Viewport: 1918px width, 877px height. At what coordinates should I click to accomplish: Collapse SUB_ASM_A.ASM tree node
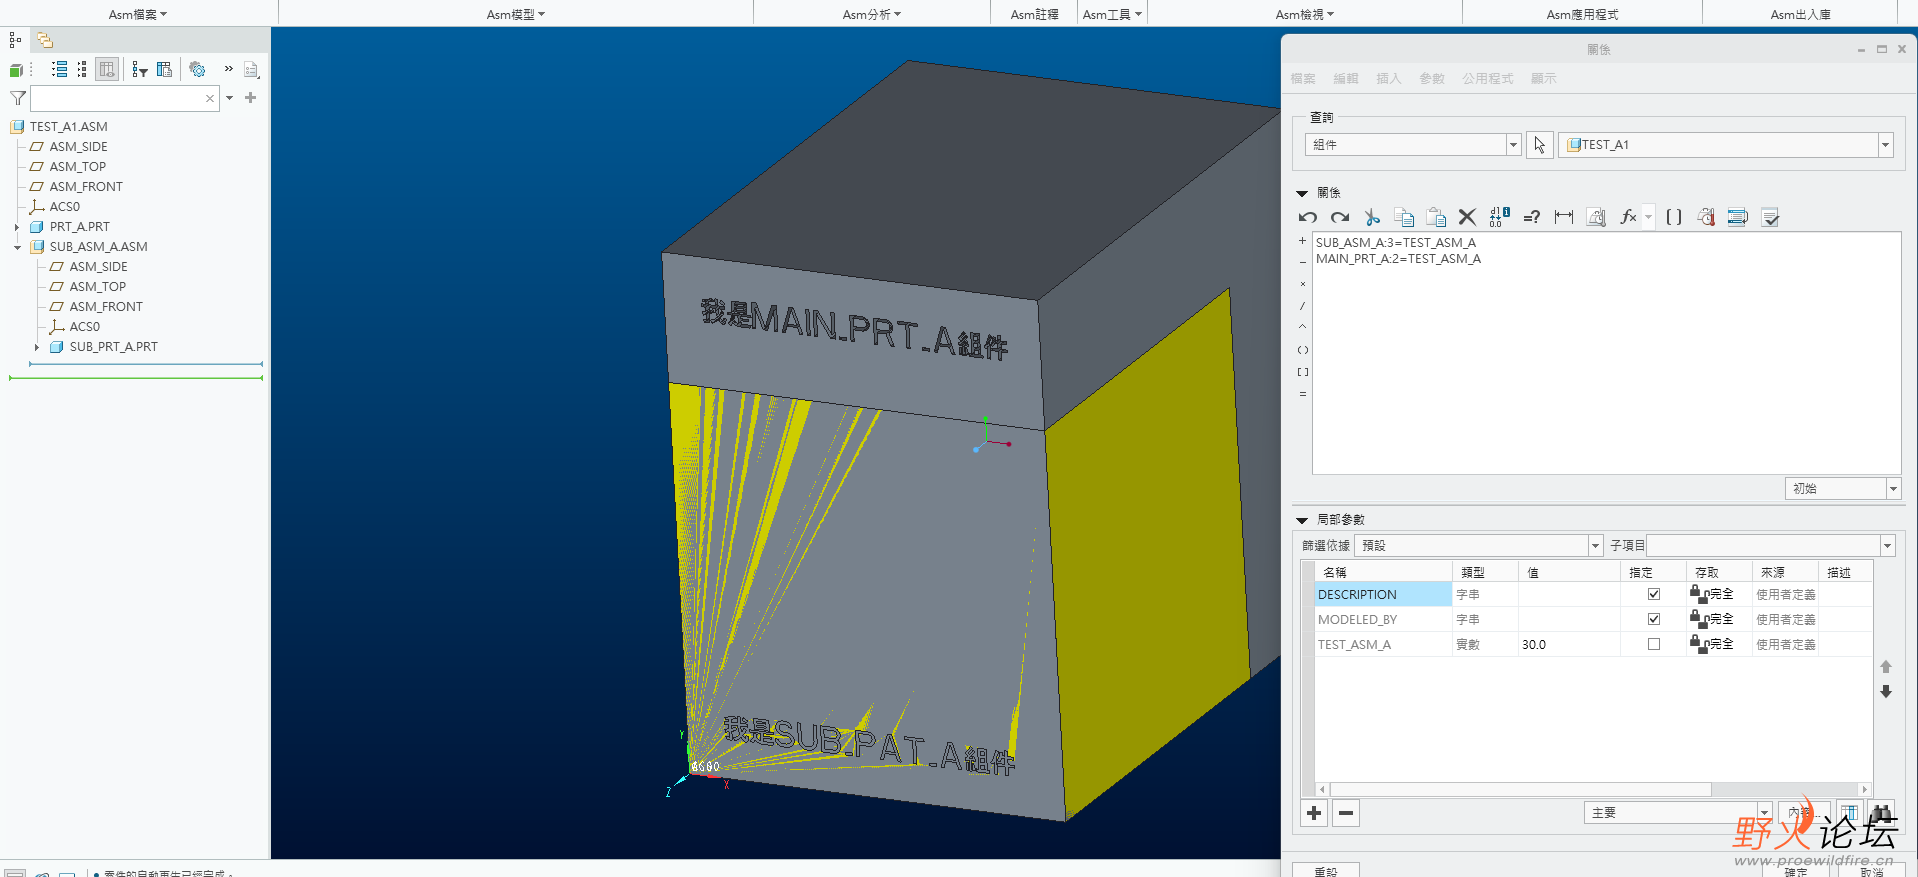click(17, 247)
